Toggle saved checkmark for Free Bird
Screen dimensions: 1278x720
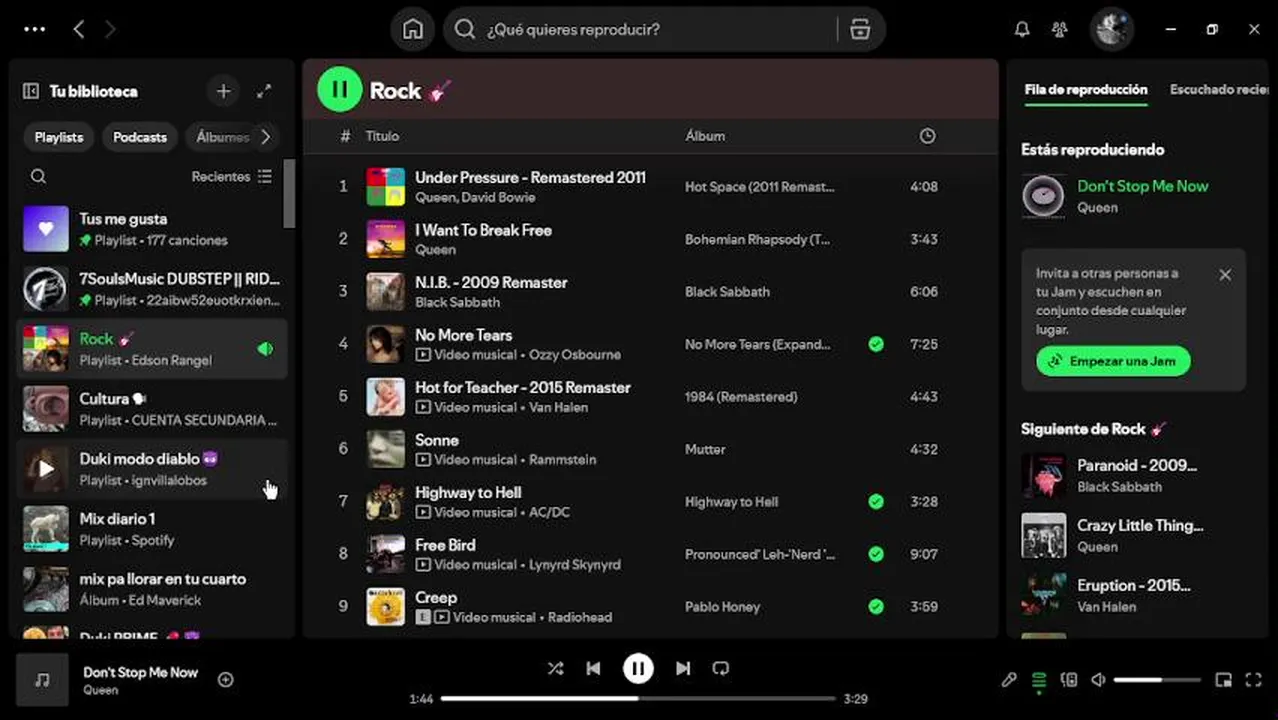876,554
